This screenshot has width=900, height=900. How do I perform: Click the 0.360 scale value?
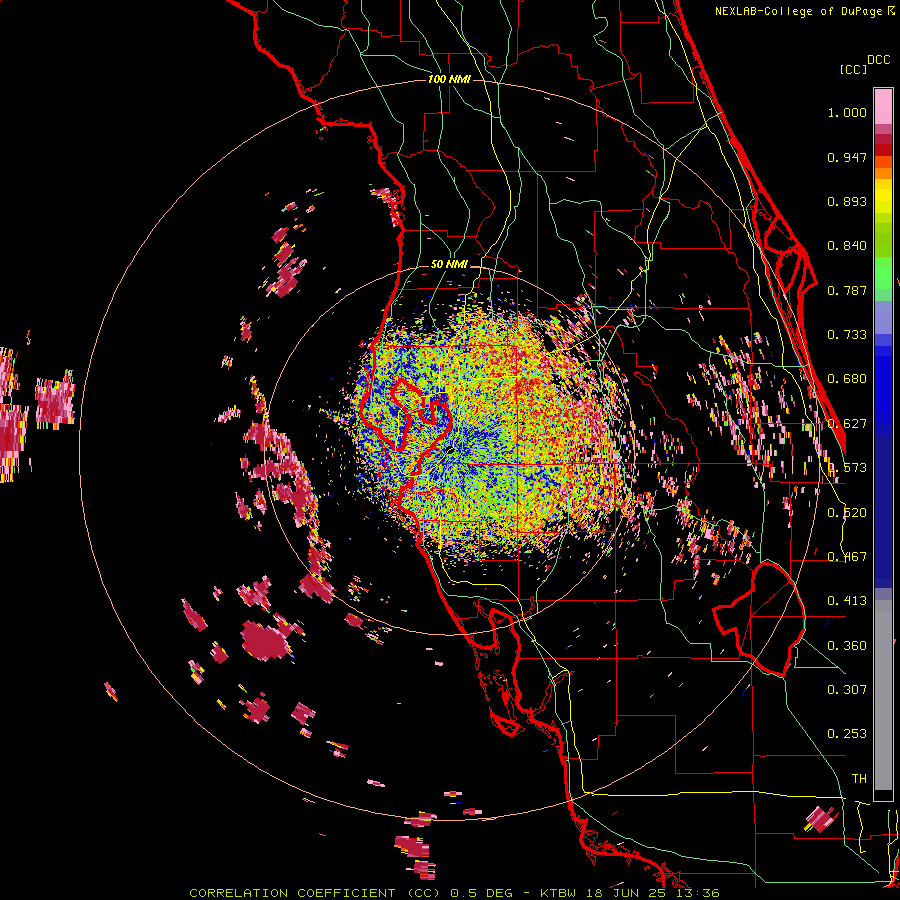(847, 646)
